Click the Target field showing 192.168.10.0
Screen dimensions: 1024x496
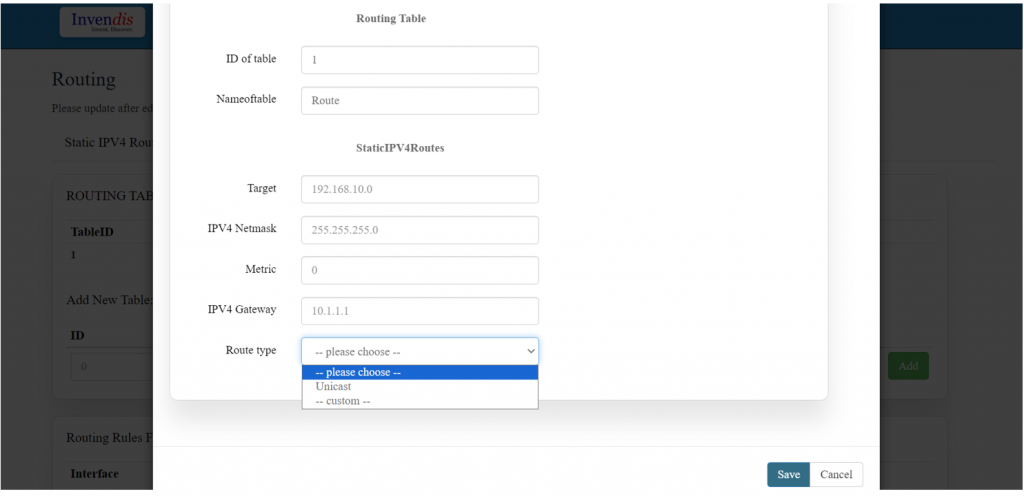click(419, 189)
